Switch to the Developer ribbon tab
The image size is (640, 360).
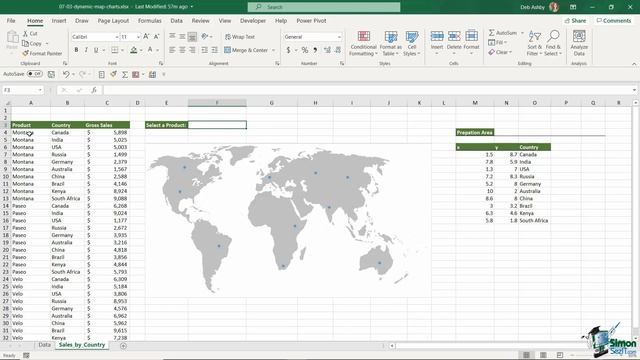pos(253,20)
